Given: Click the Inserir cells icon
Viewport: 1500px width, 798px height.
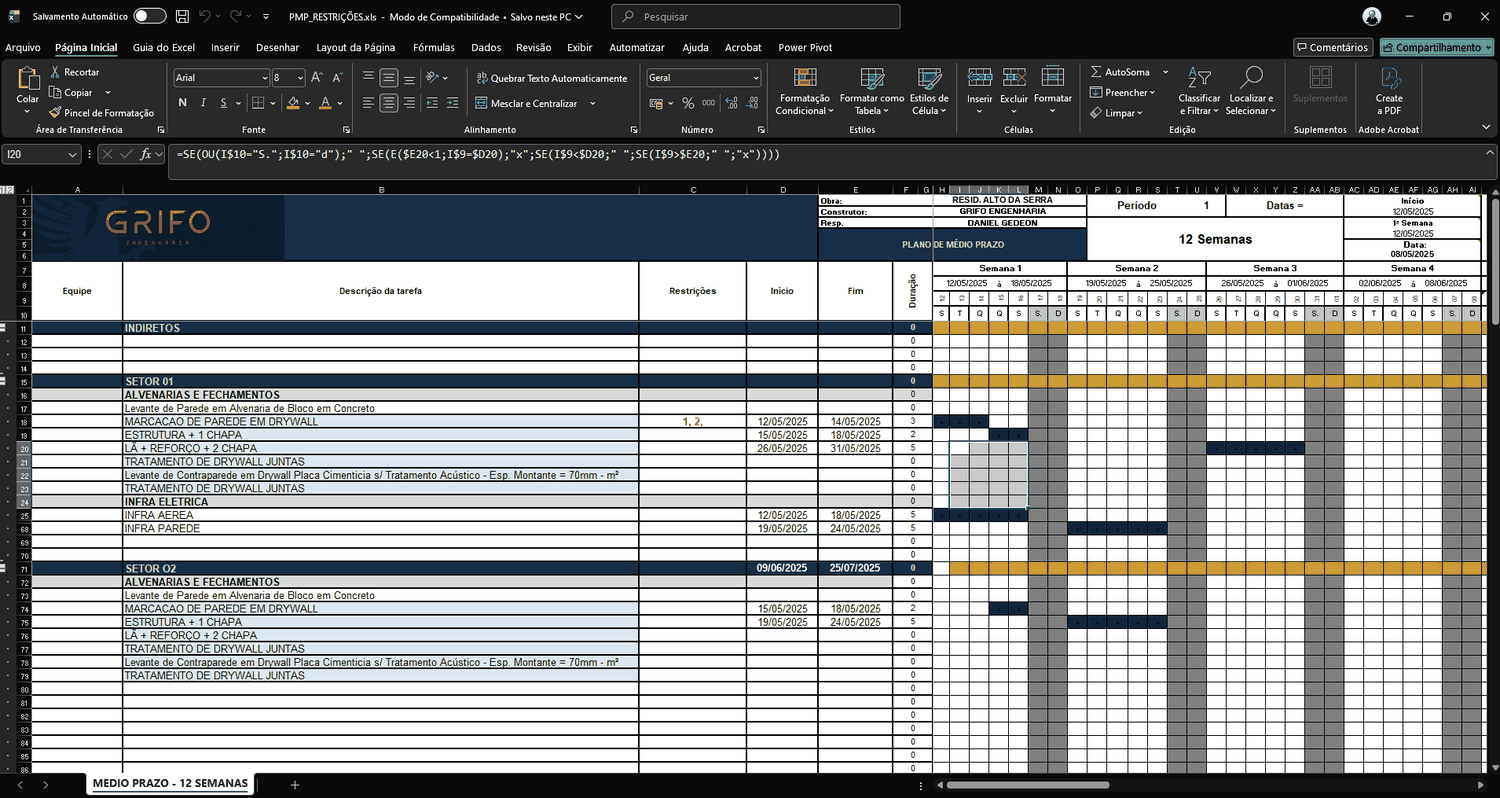Looking at the screenshot, I should coord(979,79).
